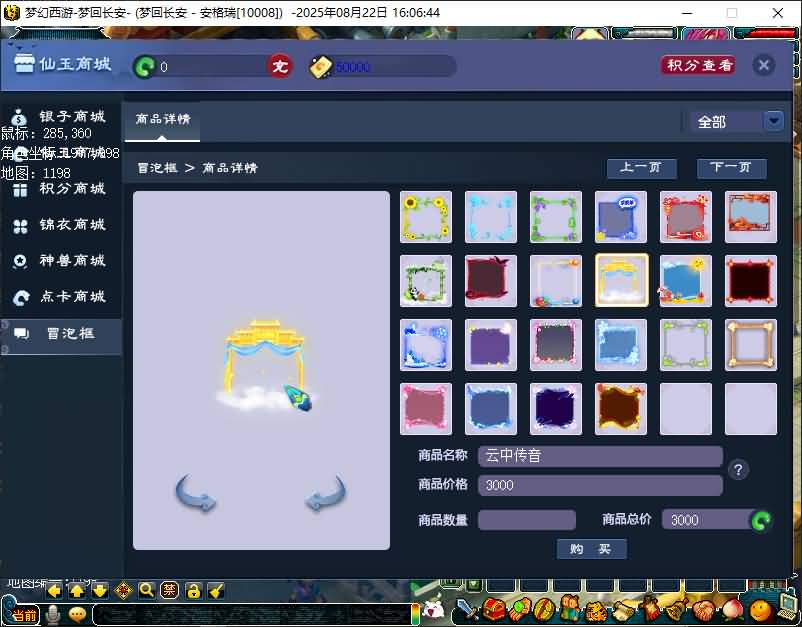Go to next page with 下一页

(731, 168)
